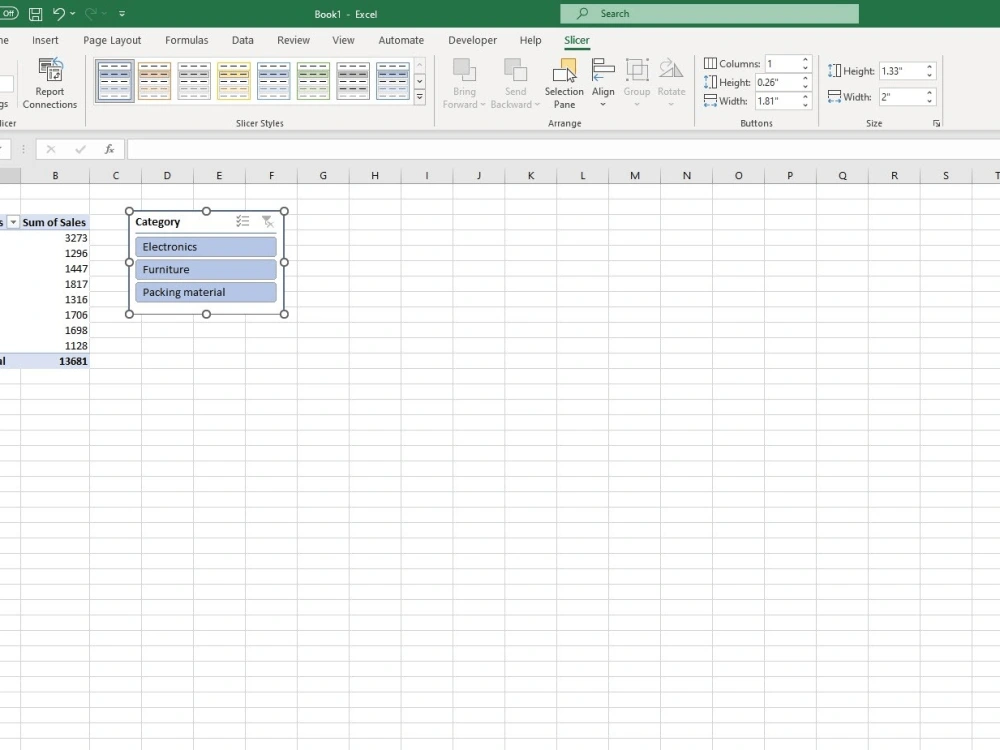Decrease button Width with spinner arrow
The height and width of the screenshot is (750, 1000).
tap(805, 105)
